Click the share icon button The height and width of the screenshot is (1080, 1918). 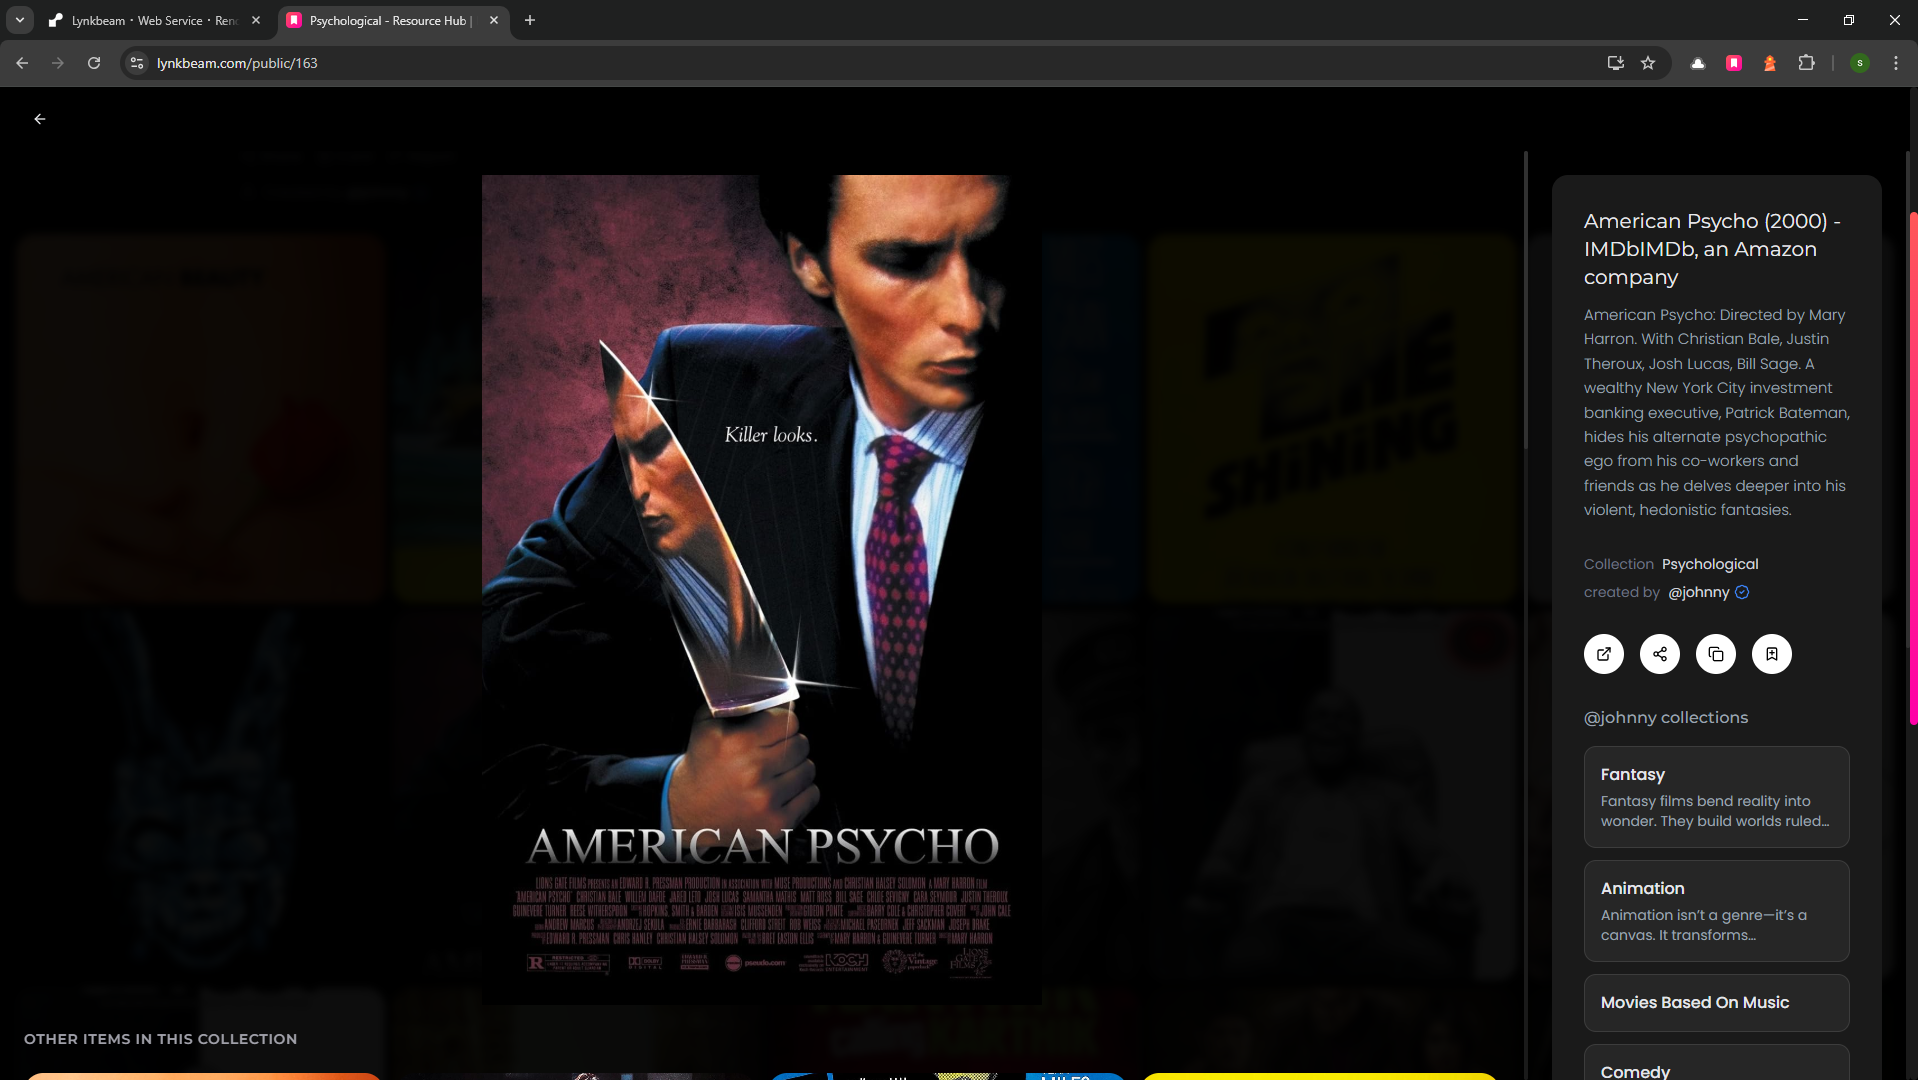(1660, 654)
